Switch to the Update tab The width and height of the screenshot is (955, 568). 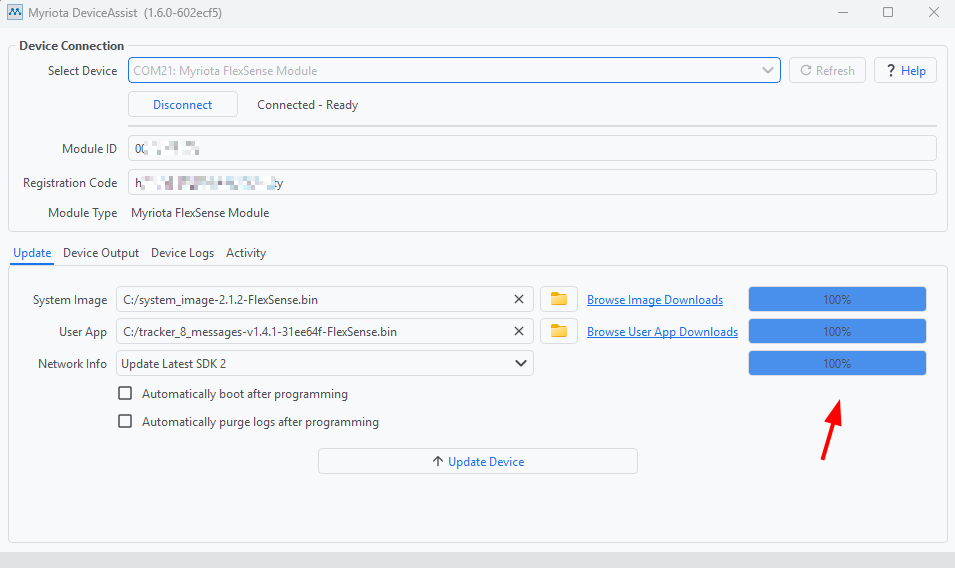click(x=32, y=253)
